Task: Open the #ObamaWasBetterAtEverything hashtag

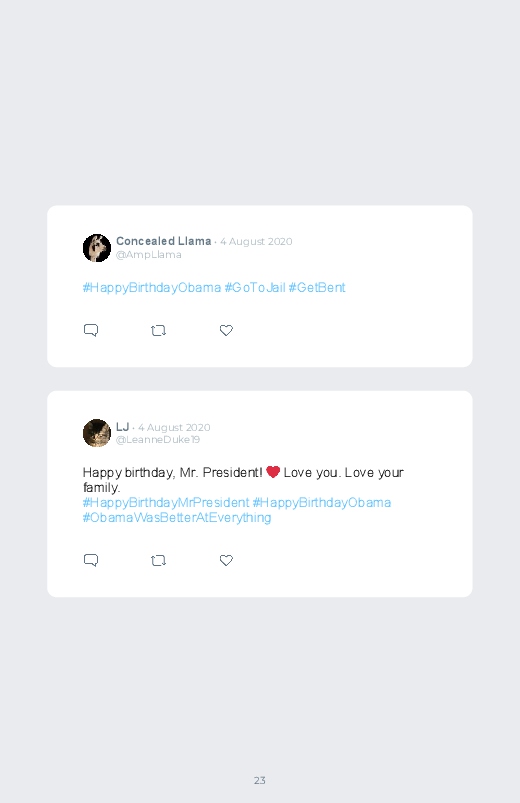Action: 177,518
